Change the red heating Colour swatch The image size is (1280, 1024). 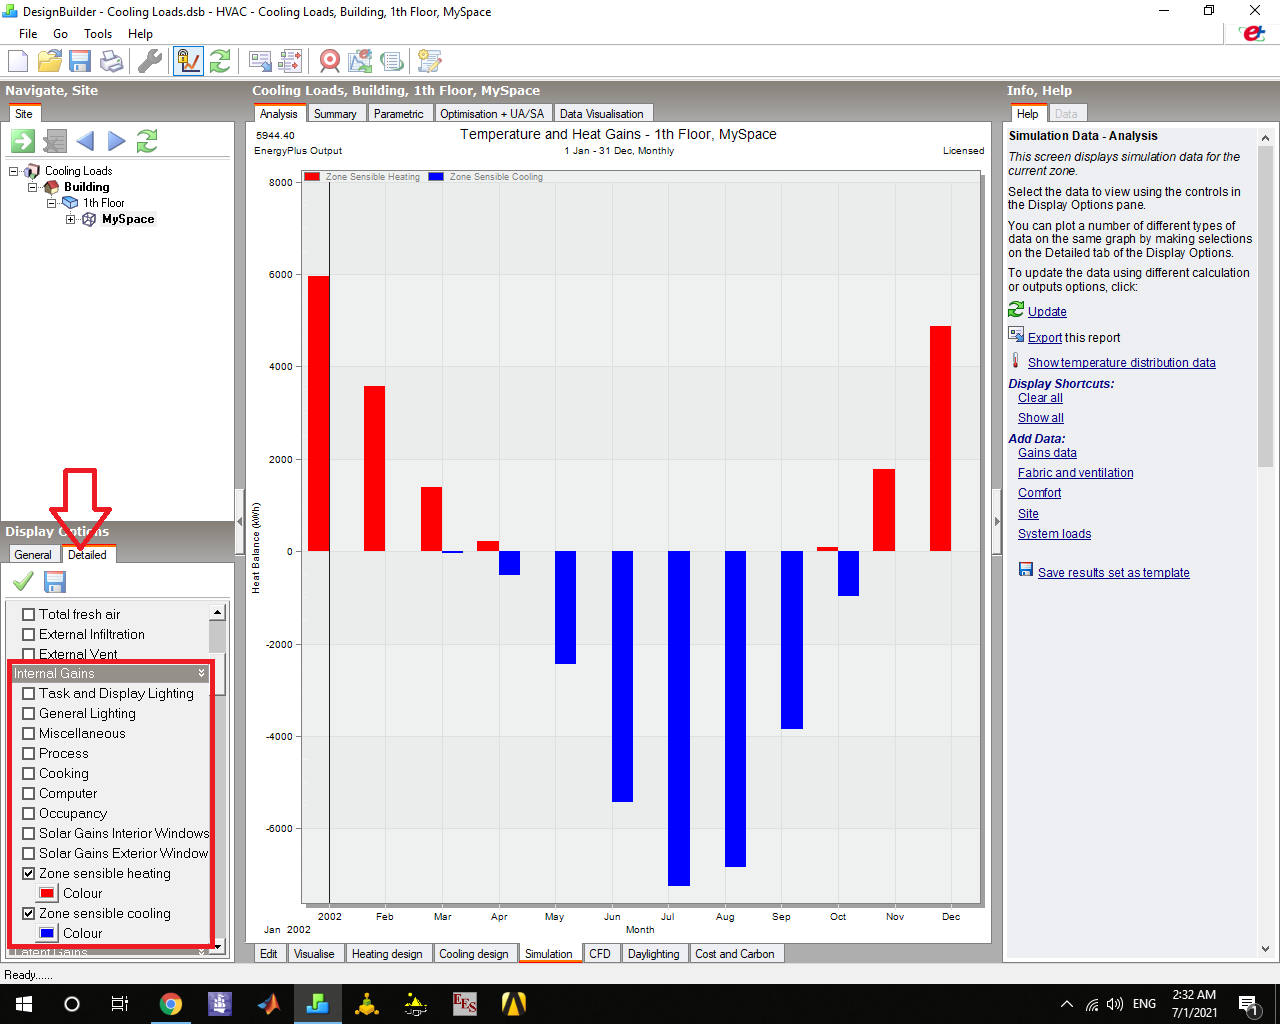coord(47,893)
